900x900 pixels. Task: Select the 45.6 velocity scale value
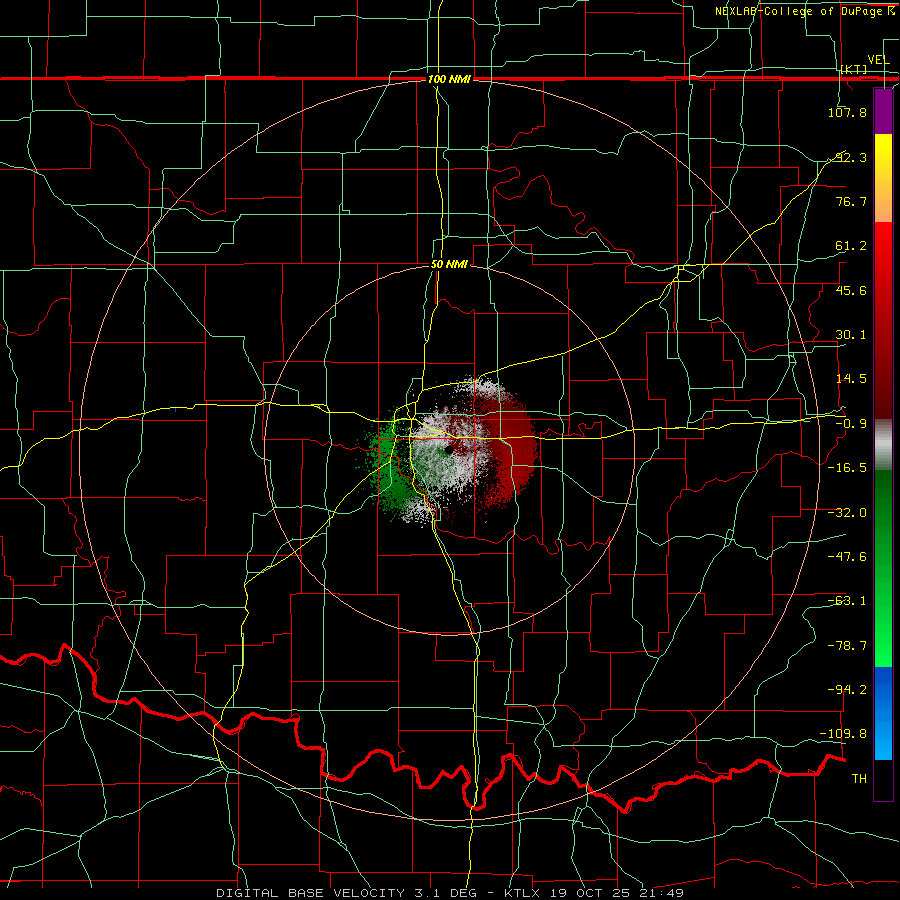click(x=851, y=290)
